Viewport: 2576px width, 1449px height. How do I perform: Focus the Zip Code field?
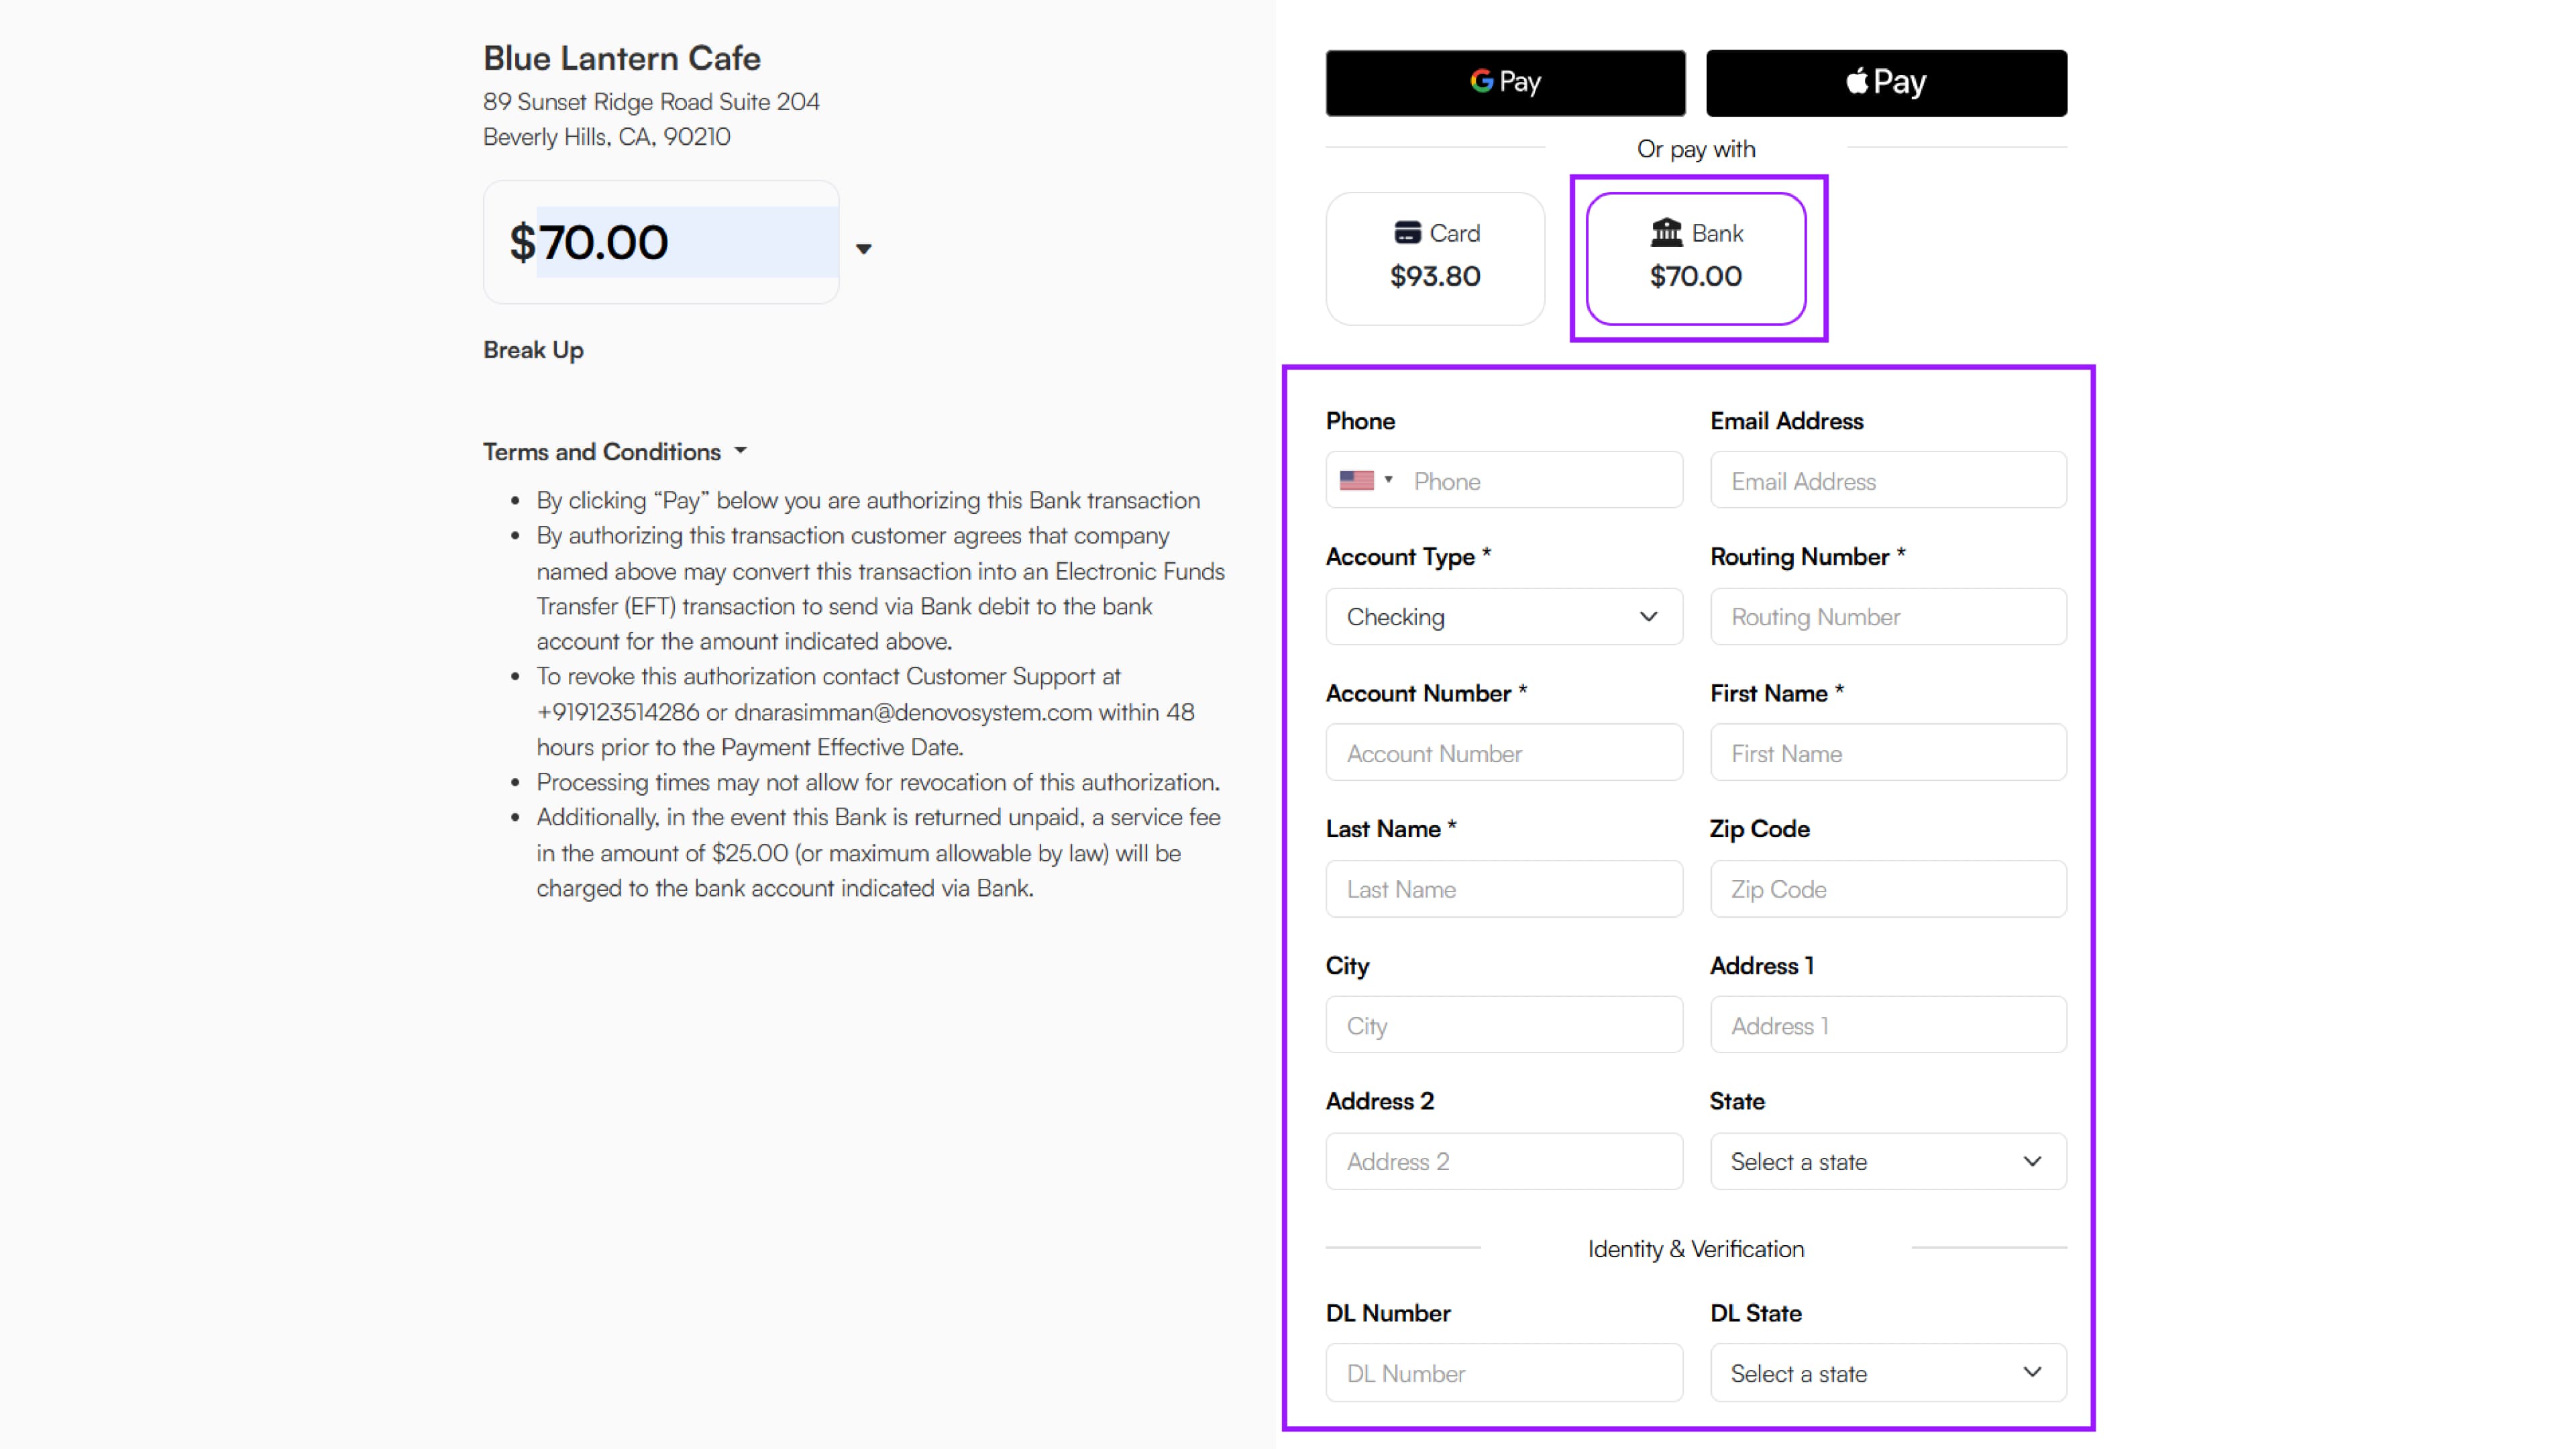click(x=1887, y=889)
